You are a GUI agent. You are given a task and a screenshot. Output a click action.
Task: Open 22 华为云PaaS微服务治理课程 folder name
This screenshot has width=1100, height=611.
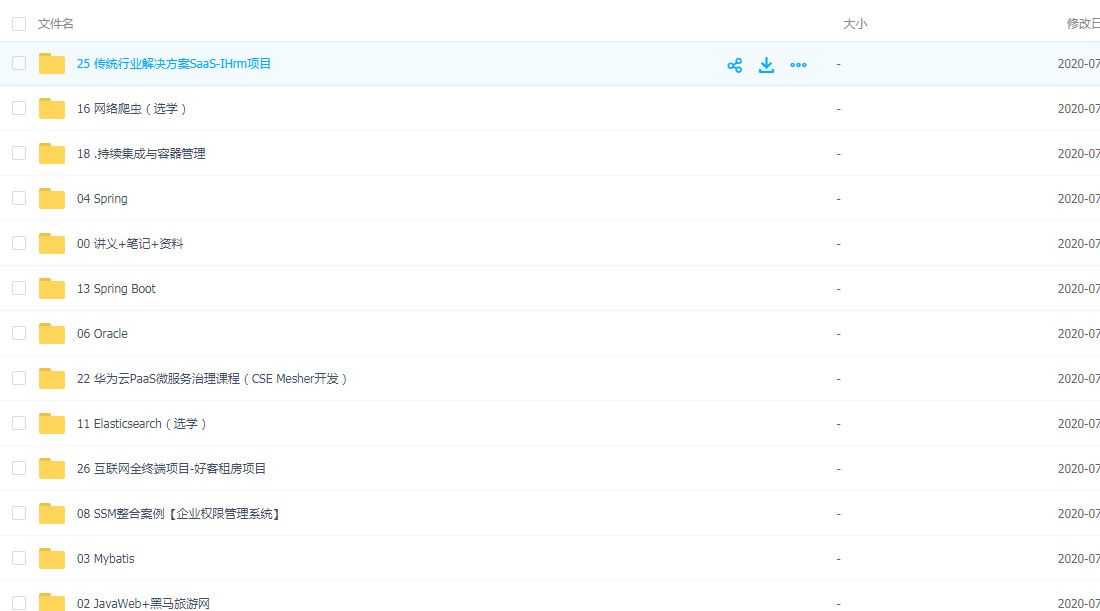[213, 379]
